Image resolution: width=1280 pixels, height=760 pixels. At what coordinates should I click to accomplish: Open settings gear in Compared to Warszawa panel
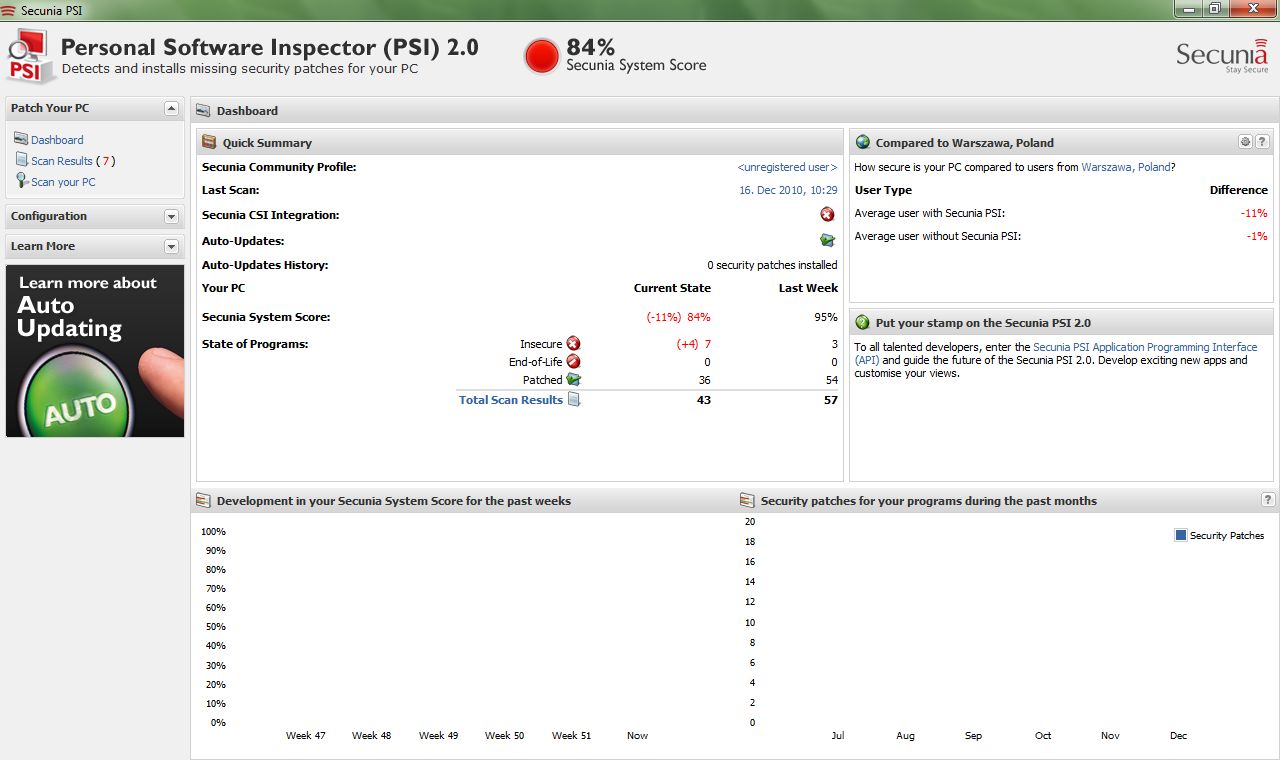pyautogui.click(x=1245, y=142)
